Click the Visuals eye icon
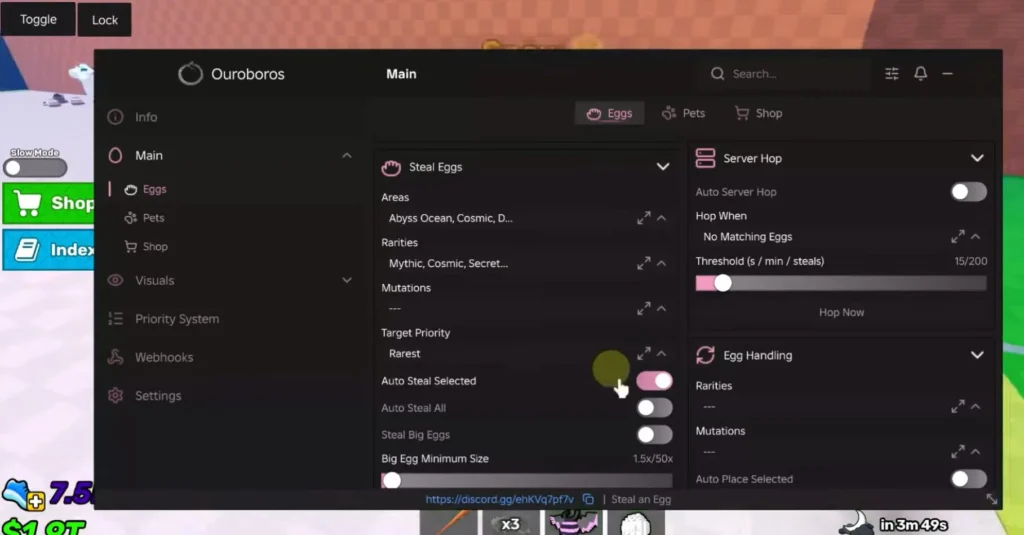 116,280
